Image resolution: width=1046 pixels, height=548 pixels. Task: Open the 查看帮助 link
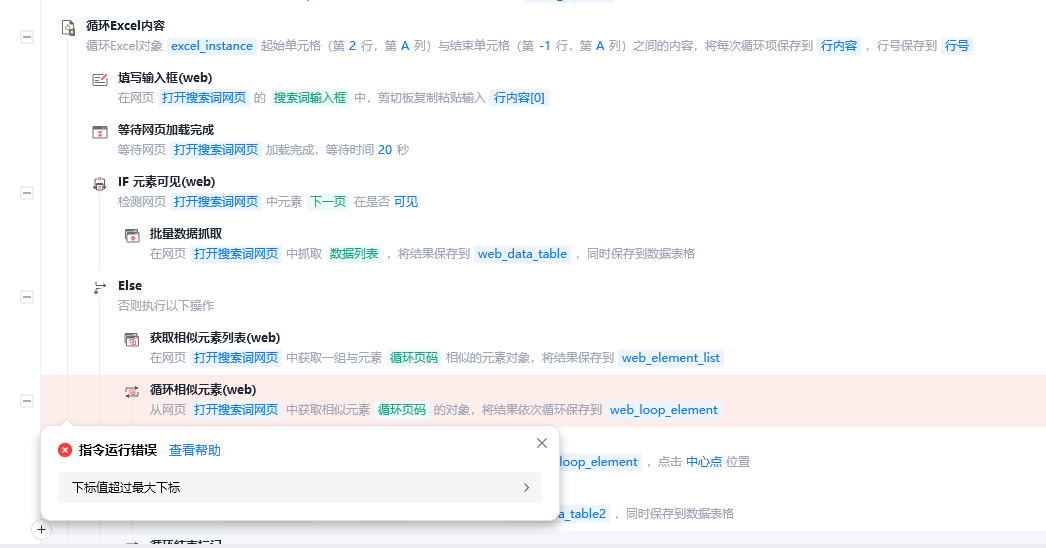pyautogui.click(x=194, y=451)
